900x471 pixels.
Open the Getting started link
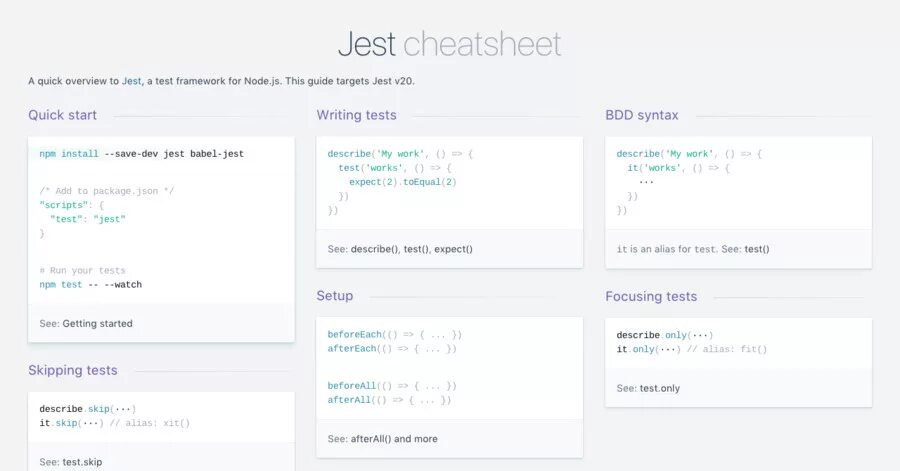point(98,324)
